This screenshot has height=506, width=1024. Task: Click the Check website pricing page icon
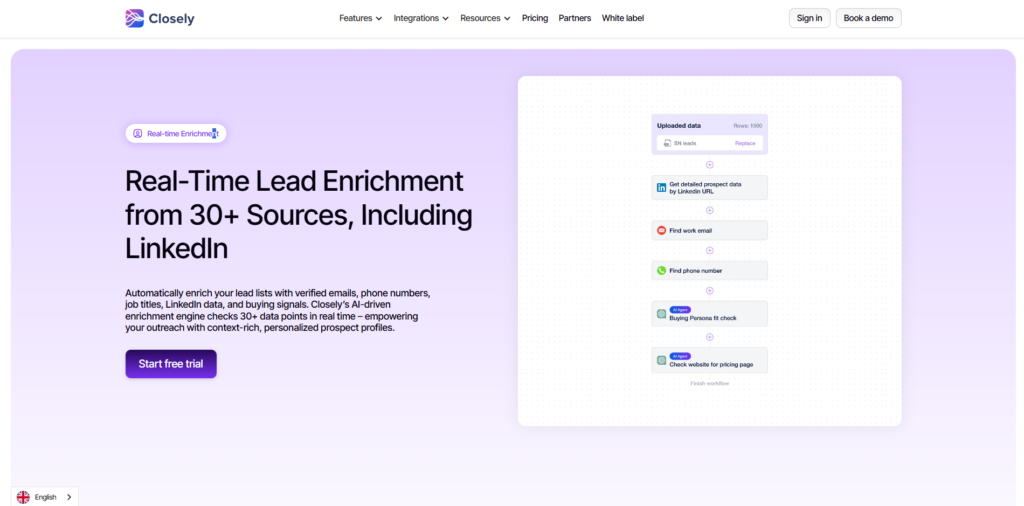click(x=661, y=360)
